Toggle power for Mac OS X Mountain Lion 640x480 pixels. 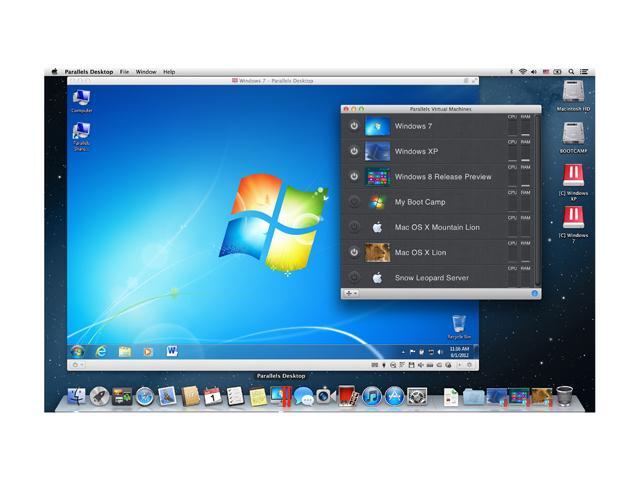click(354, 227)
